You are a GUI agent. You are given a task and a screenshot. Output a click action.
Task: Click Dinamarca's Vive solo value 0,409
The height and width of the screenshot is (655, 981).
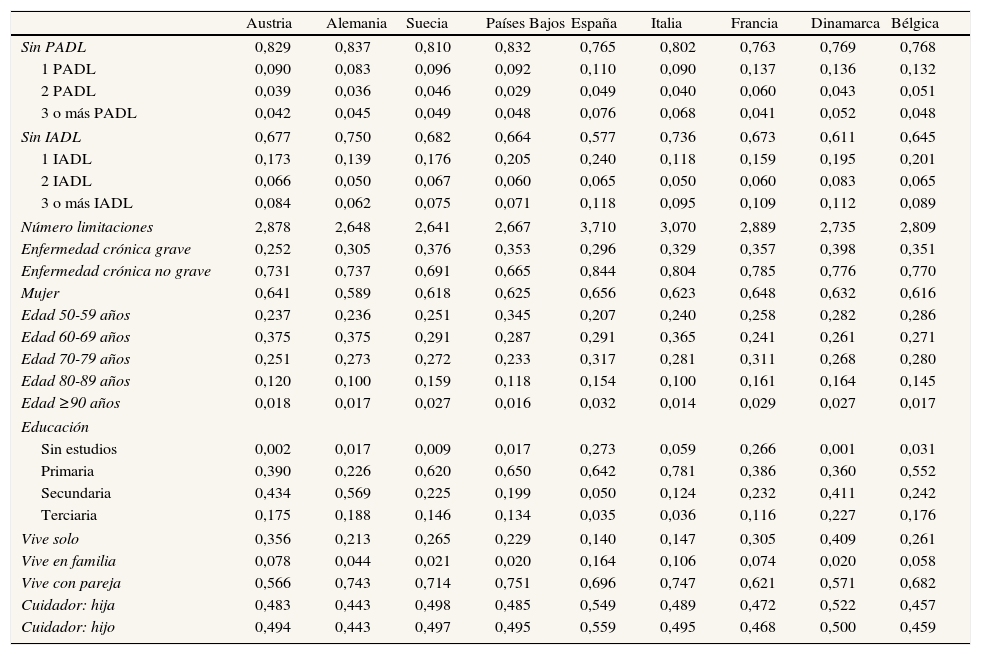click(x=838, y=539)
